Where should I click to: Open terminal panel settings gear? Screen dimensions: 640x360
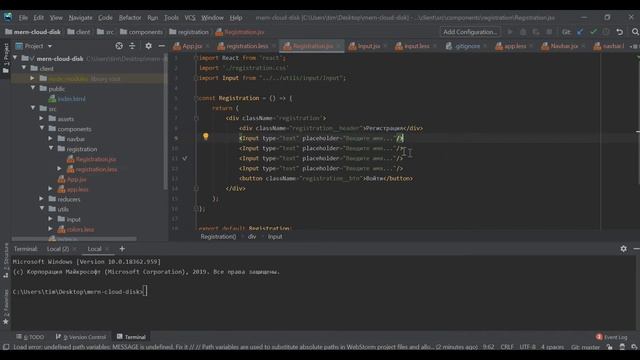pyautogui.click(x=623, y=249)
